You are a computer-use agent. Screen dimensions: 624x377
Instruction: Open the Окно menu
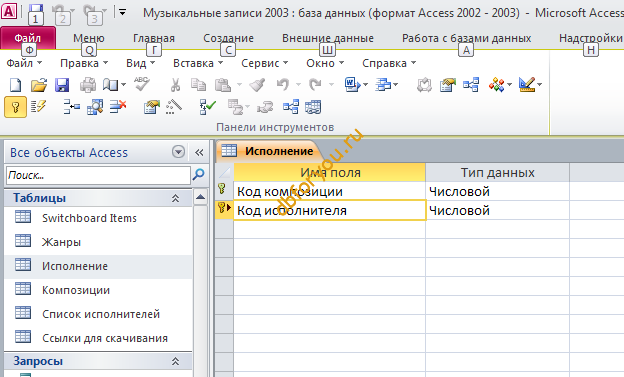coord(325,63)
